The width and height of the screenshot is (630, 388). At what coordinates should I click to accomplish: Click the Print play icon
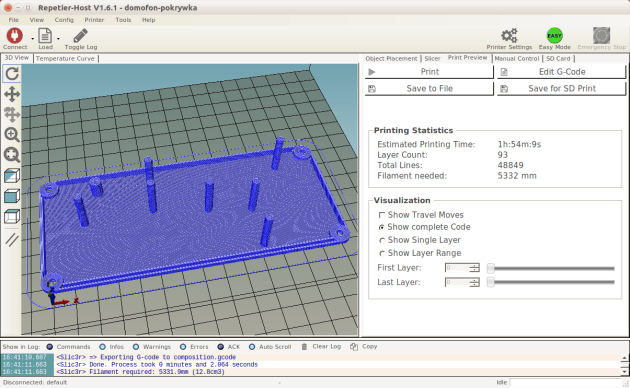pyautogui.click(x=372, y=72)
